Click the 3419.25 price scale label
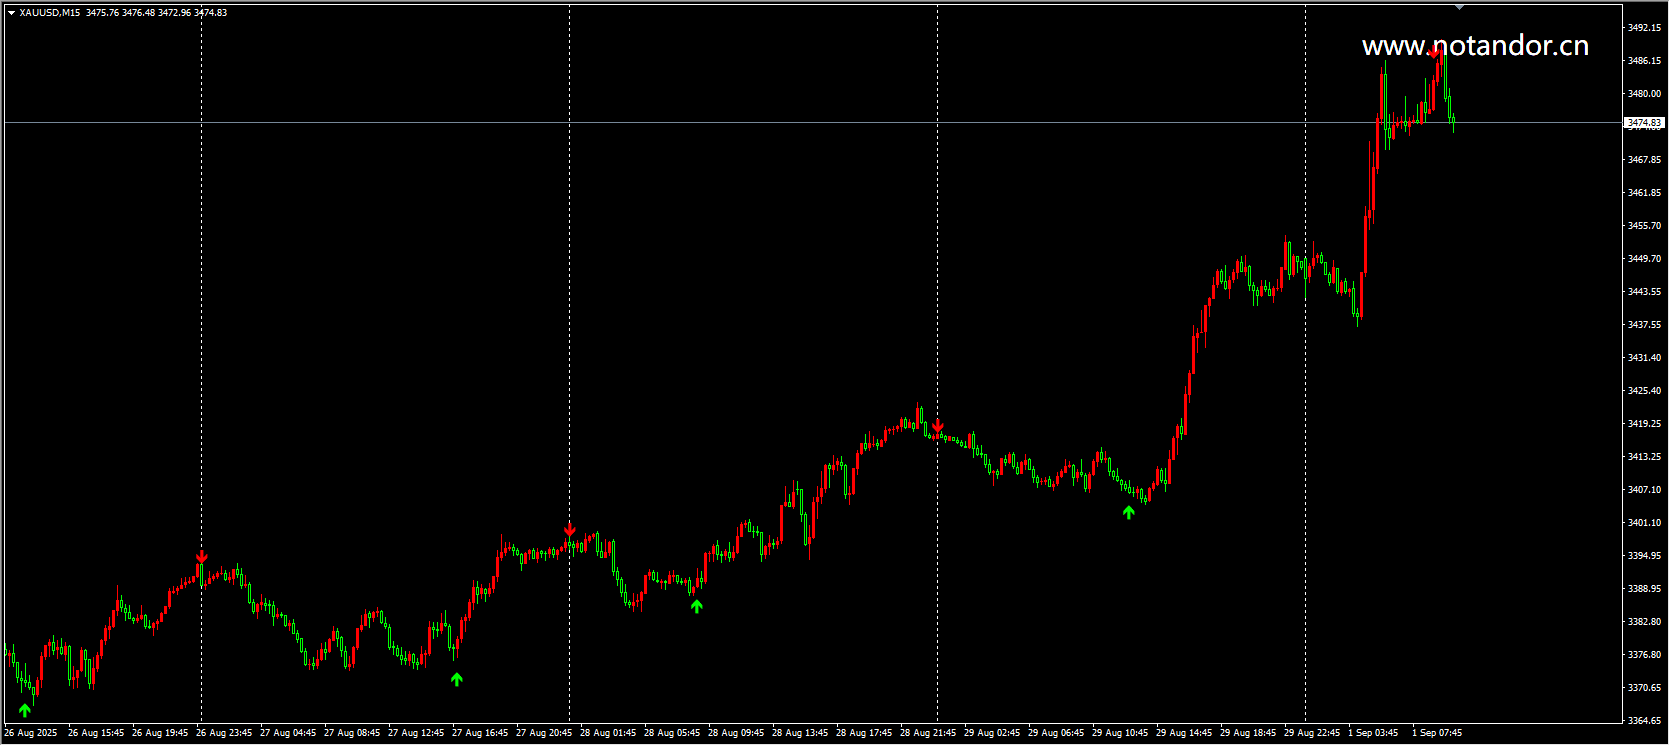 pyautogui.click(x=1644, y=424)
